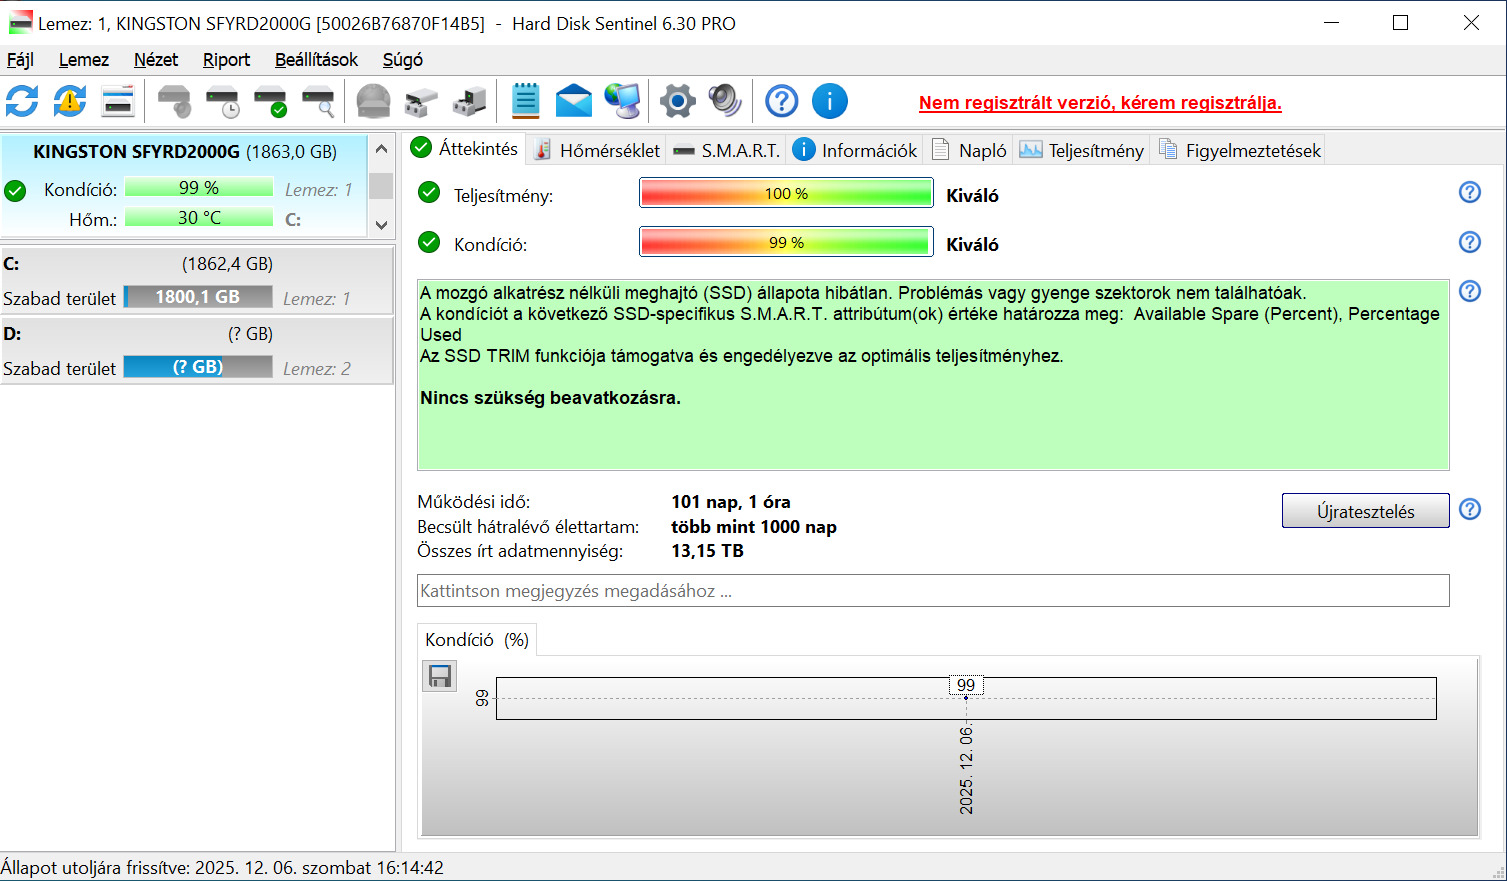Click the Újratesztelés button
1507x881 pixels.
(1365, 511)
